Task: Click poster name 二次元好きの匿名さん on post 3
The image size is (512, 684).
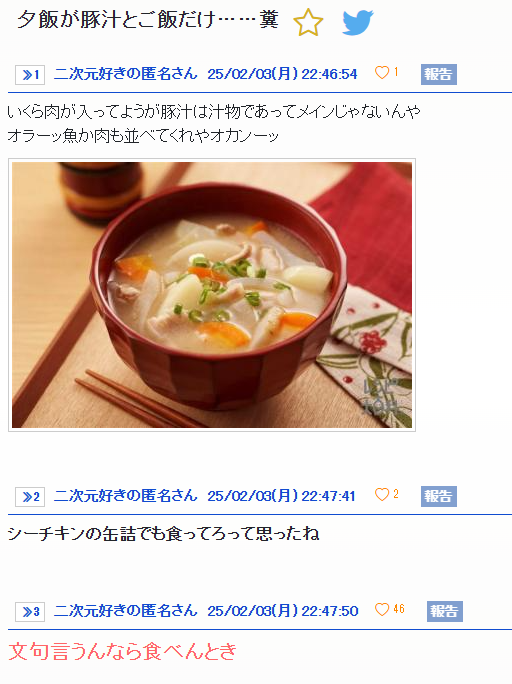Action: (126, 611)
